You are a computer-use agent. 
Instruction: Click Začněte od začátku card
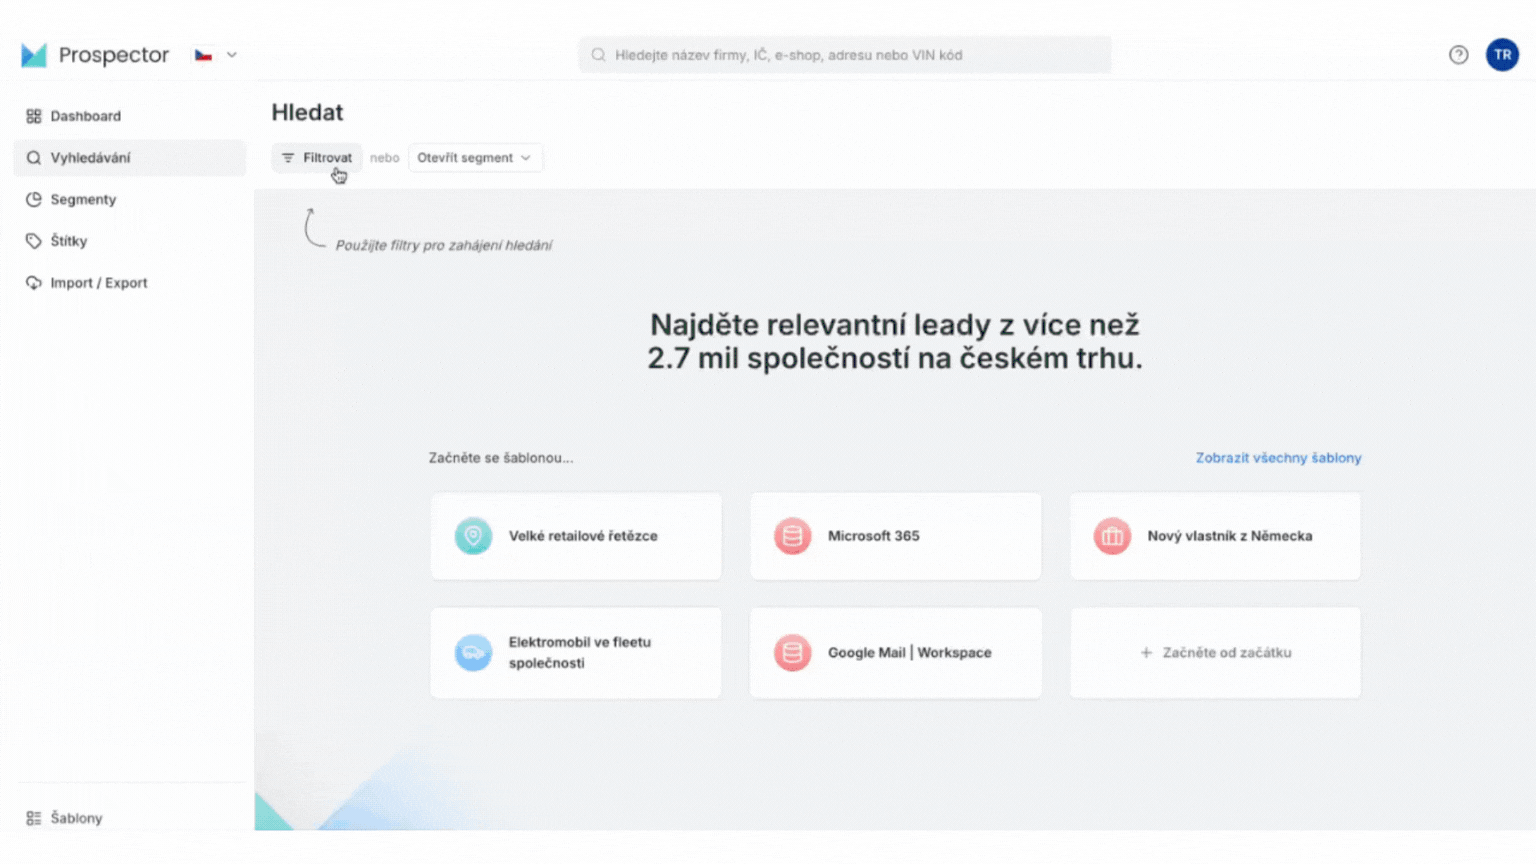[1215, 653]
